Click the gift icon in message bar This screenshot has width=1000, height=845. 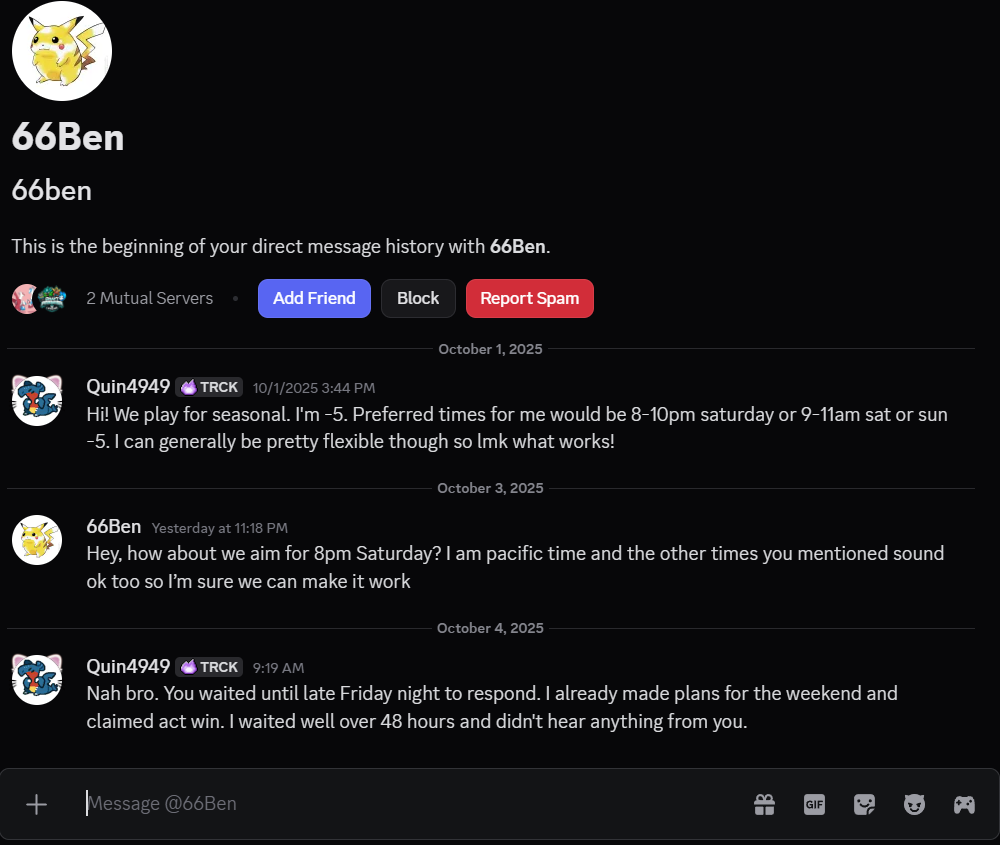[764, 804]
